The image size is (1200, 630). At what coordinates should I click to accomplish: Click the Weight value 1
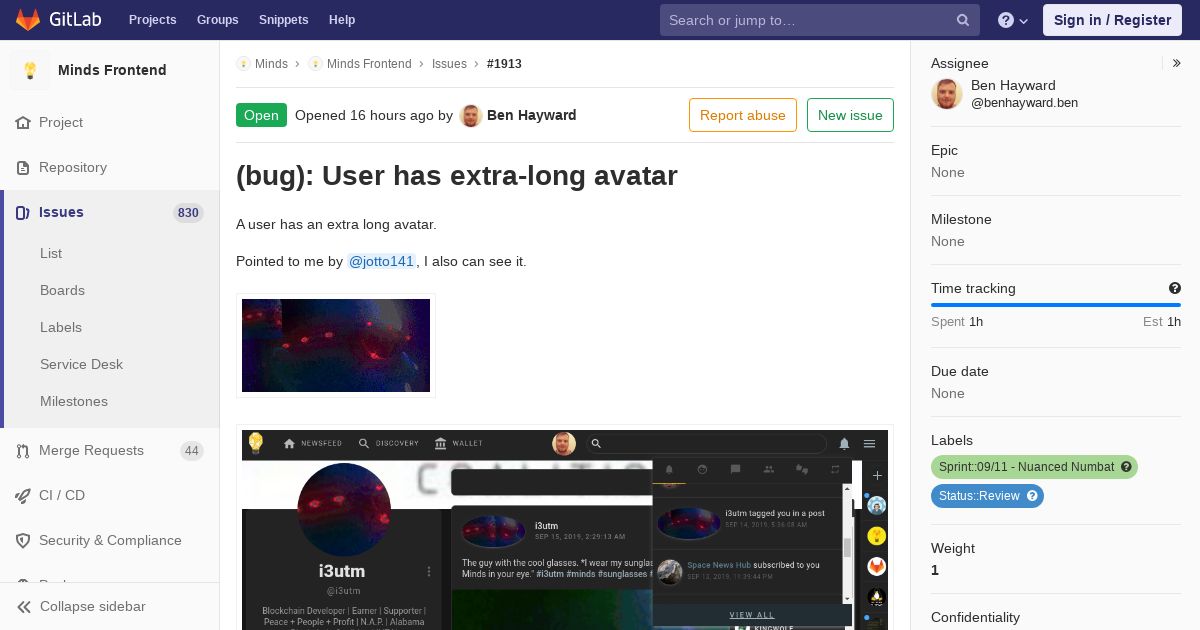[935, 570]
